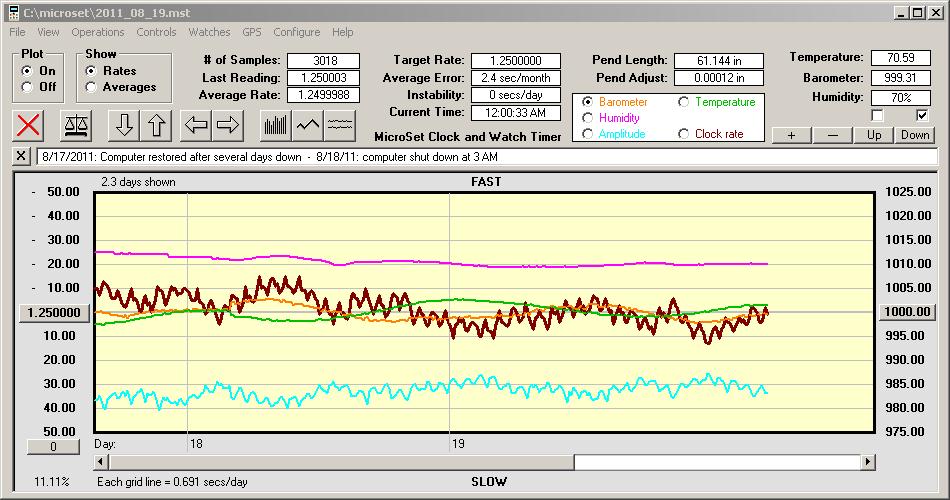Click the Average Rate value field
The height and width of the screenshot is (500, 950).
(x=324, y=95)
